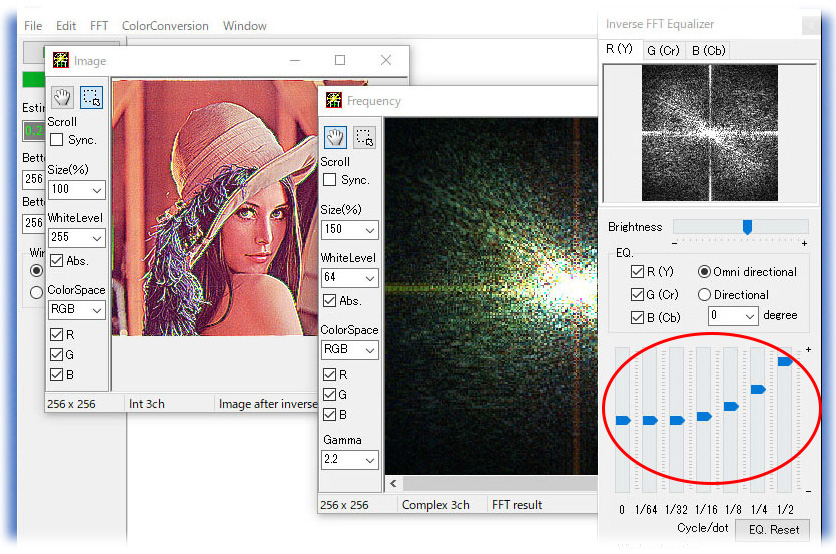Select the hand scroll tool in Image window
836x554 pixels.
pos(62,98)
